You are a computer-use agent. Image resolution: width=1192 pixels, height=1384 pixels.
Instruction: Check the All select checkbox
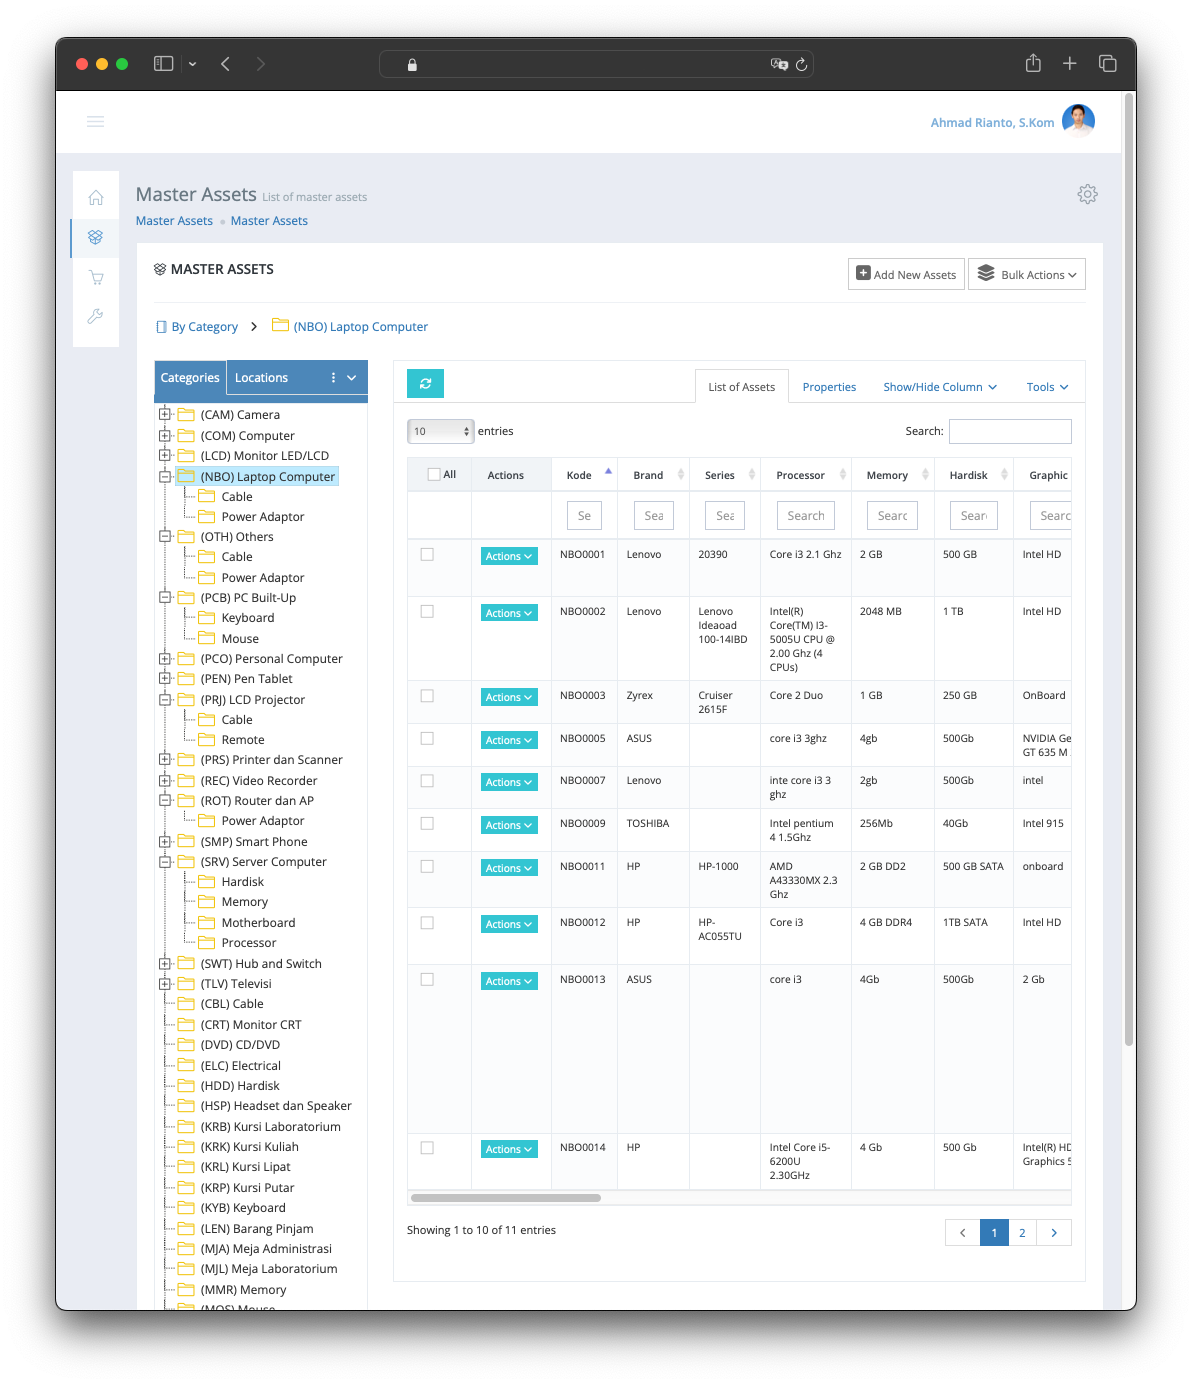pyautogui.click(x=434, y=475)
